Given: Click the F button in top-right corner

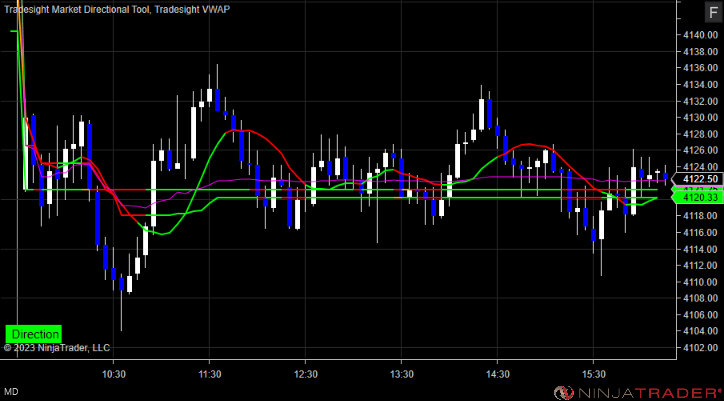Looking at the screenshot, I should point(712,12).
